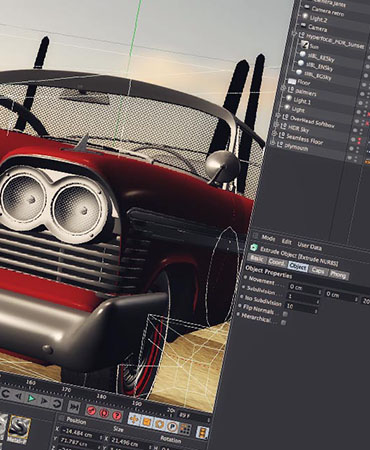Image resolution: width=370 pixels, height=450 pixels.
Task: Open the Mode menu in Attributes panel
Action: pyautogui.click(x=268, y=238)
